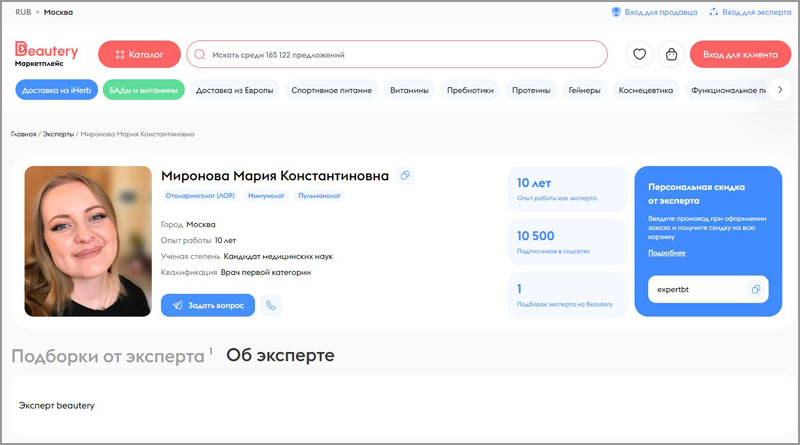Click the expert icon beside Вход для эксперта
This screenshot has height=445, width=800.
click(714, 12)
